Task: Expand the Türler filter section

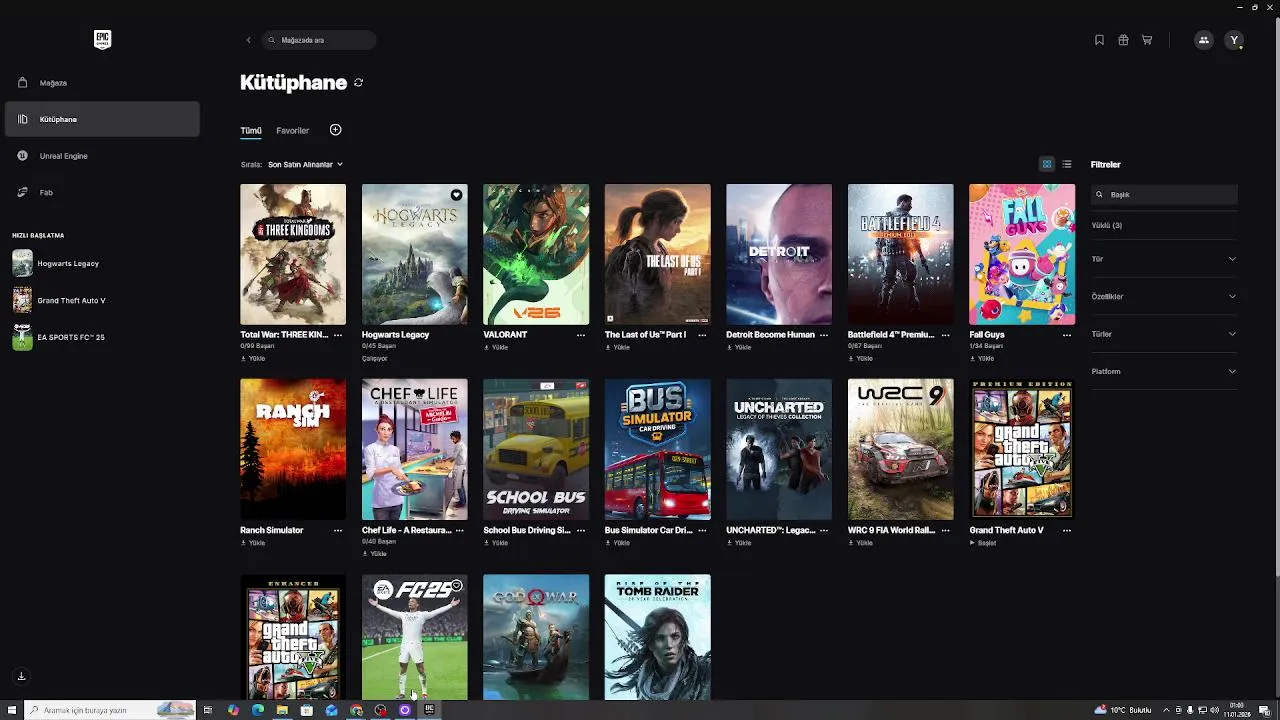Action: [x=1164, y=334]
